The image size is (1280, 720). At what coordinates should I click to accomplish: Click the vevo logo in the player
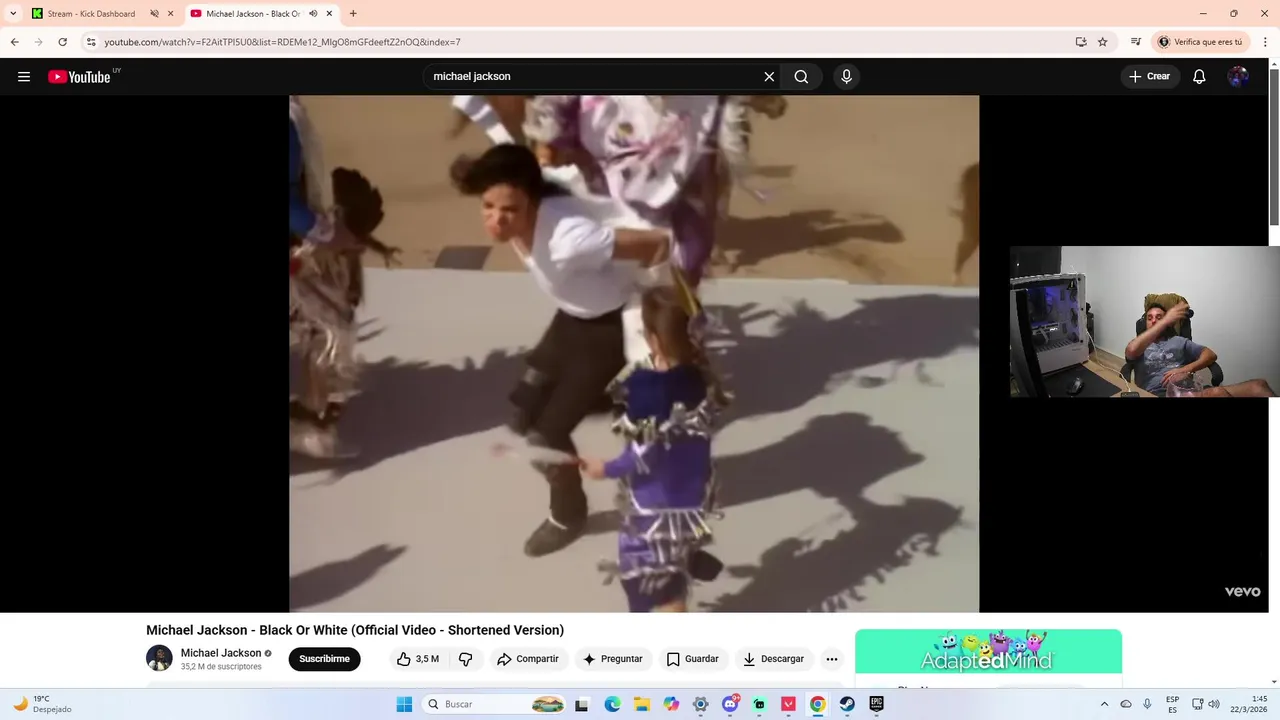[x=1242, y=591]
